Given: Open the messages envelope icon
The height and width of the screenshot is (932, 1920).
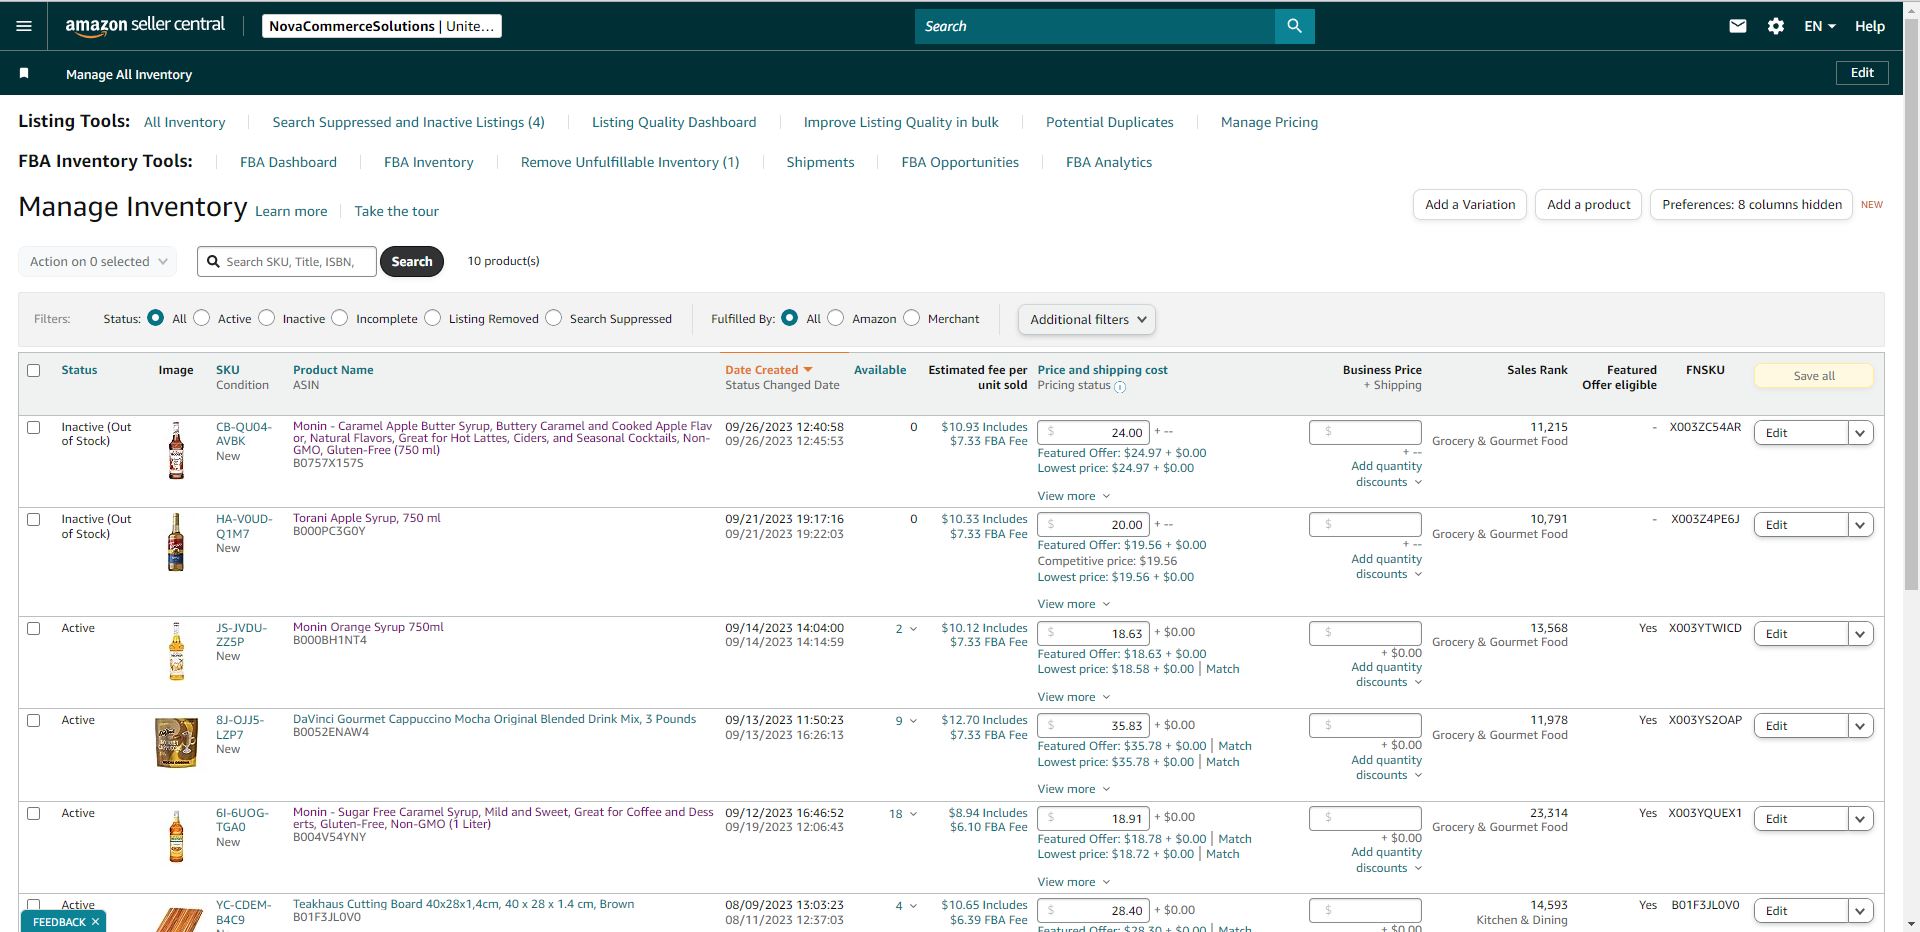Looking at the screenshot, I should tap(1737, 26).
